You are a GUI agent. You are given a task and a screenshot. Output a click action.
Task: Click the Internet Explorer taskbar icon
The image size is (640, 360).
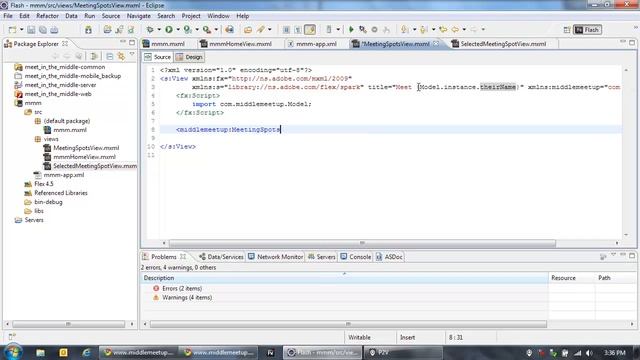(86, 352)
